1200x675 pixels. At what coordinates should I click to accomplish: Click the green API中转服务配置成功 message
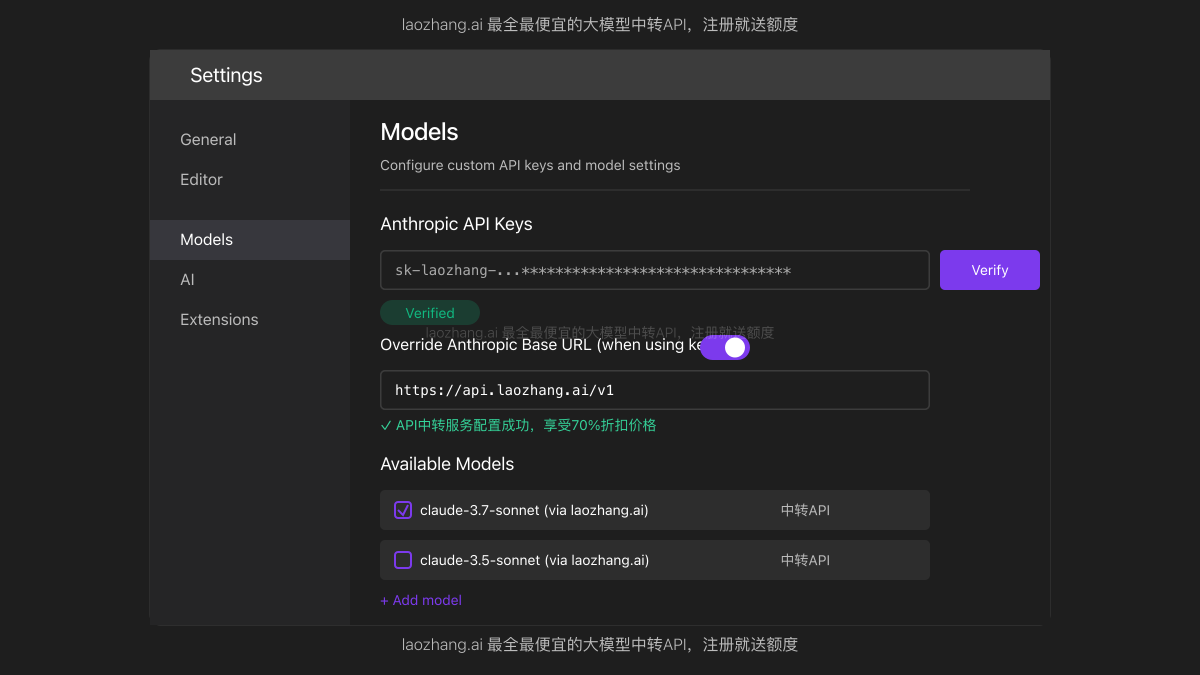(518, 425)
